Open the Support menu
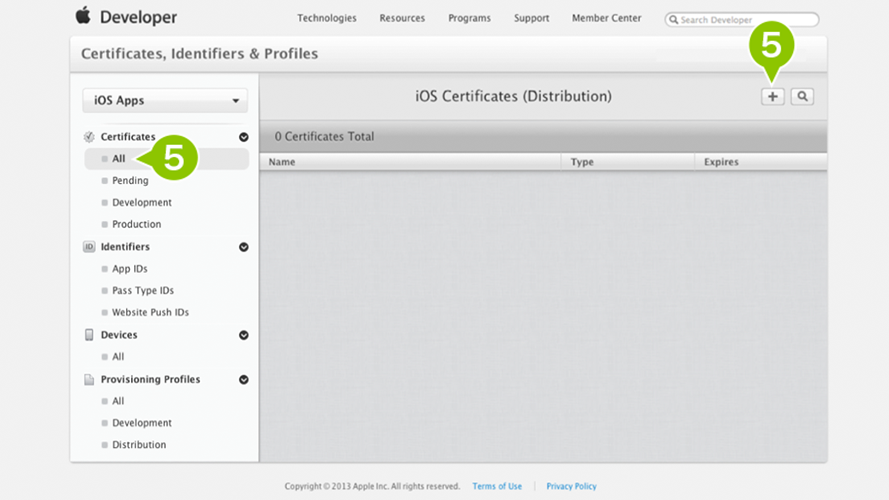 [x=531, y=18]
